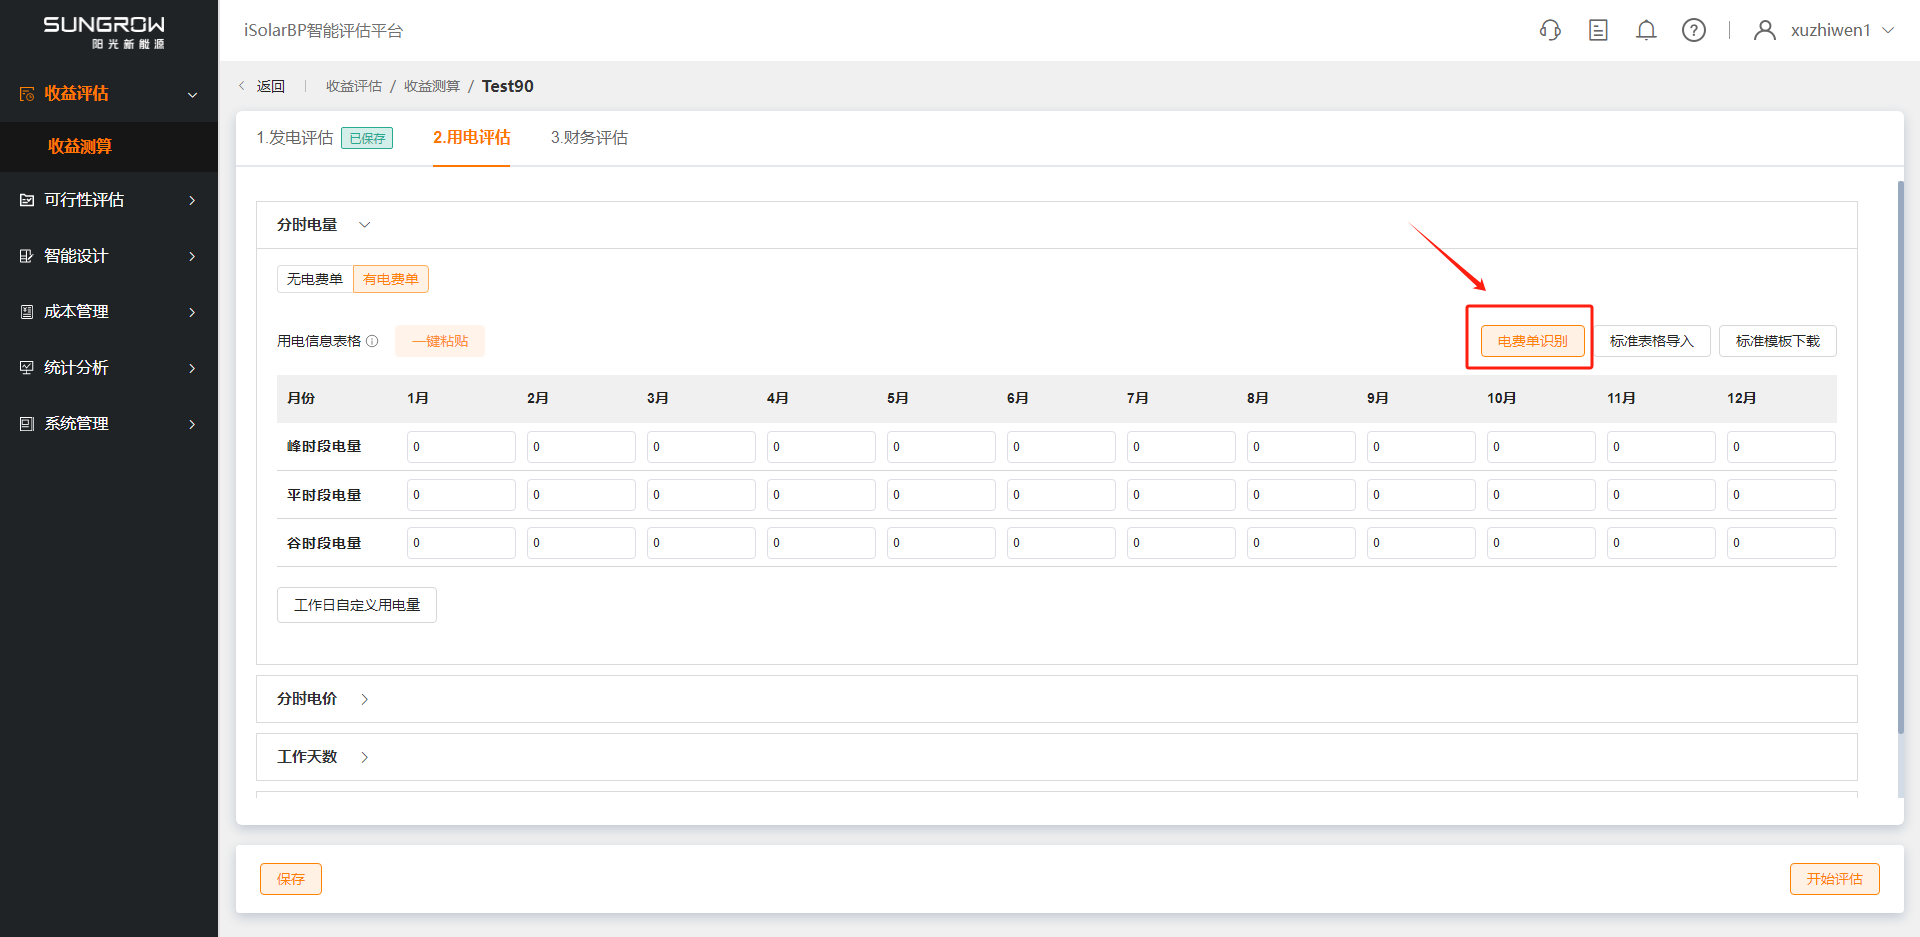Click the 可行性评估 sidebar icon

[27, 200]
